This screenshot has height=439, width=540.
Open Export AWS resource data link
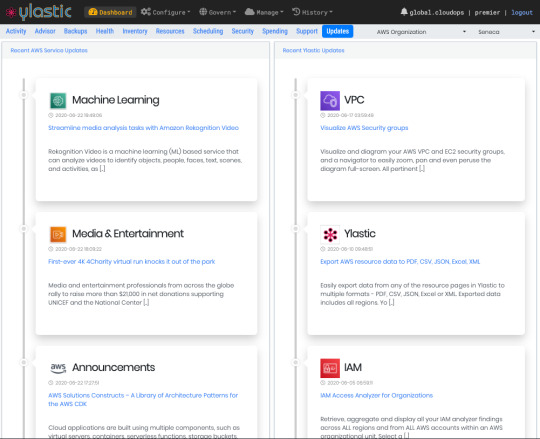pyautogui.click(x=400, y=262)
